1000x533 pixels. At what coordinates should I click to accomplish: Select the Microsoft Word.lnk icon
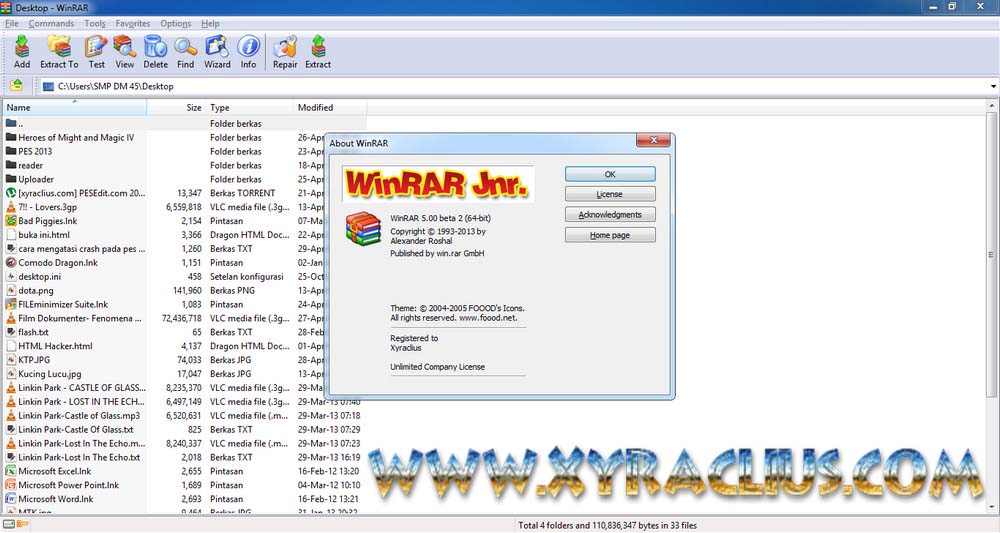[11, 499]
